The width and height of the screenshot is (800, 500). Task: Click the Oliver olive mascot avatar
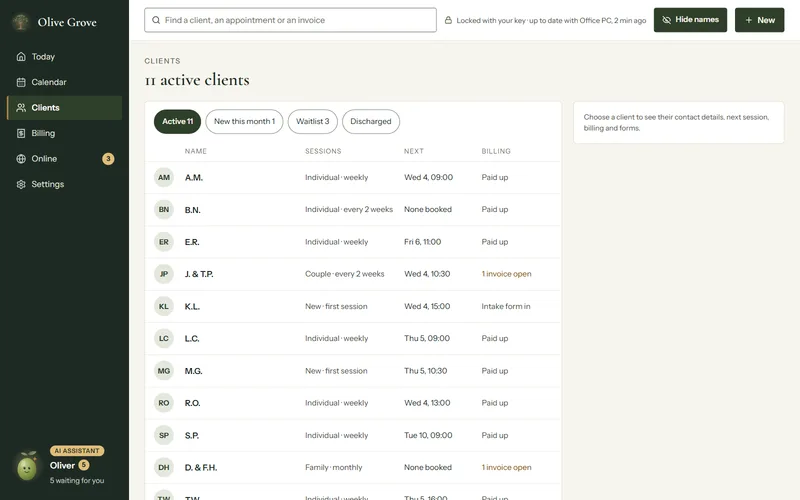click(27, 466)
